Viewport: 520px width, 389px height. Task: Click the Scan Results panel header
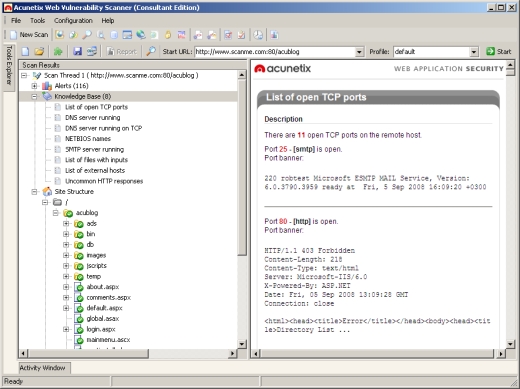(133, 65)
